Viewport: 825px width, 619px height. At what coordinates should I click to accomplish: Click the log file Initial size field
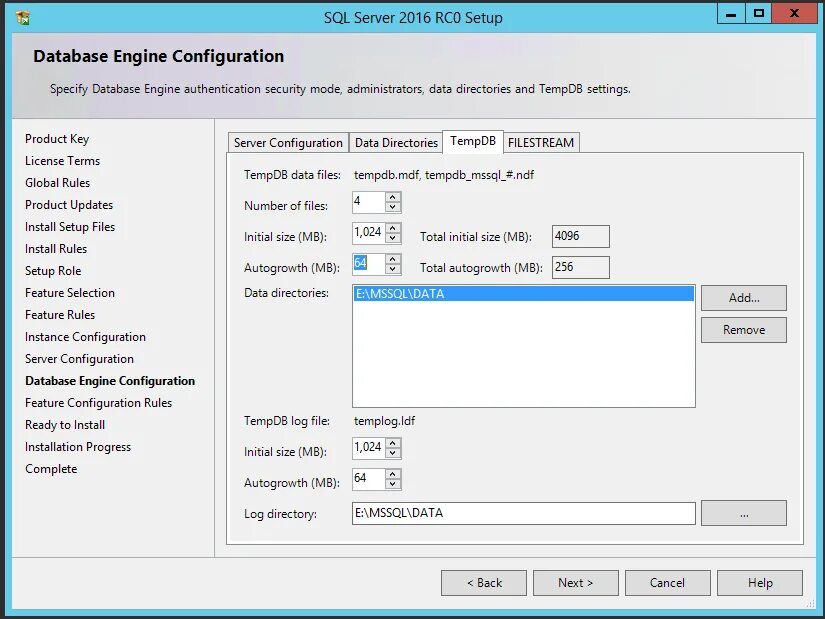(368, 448)
